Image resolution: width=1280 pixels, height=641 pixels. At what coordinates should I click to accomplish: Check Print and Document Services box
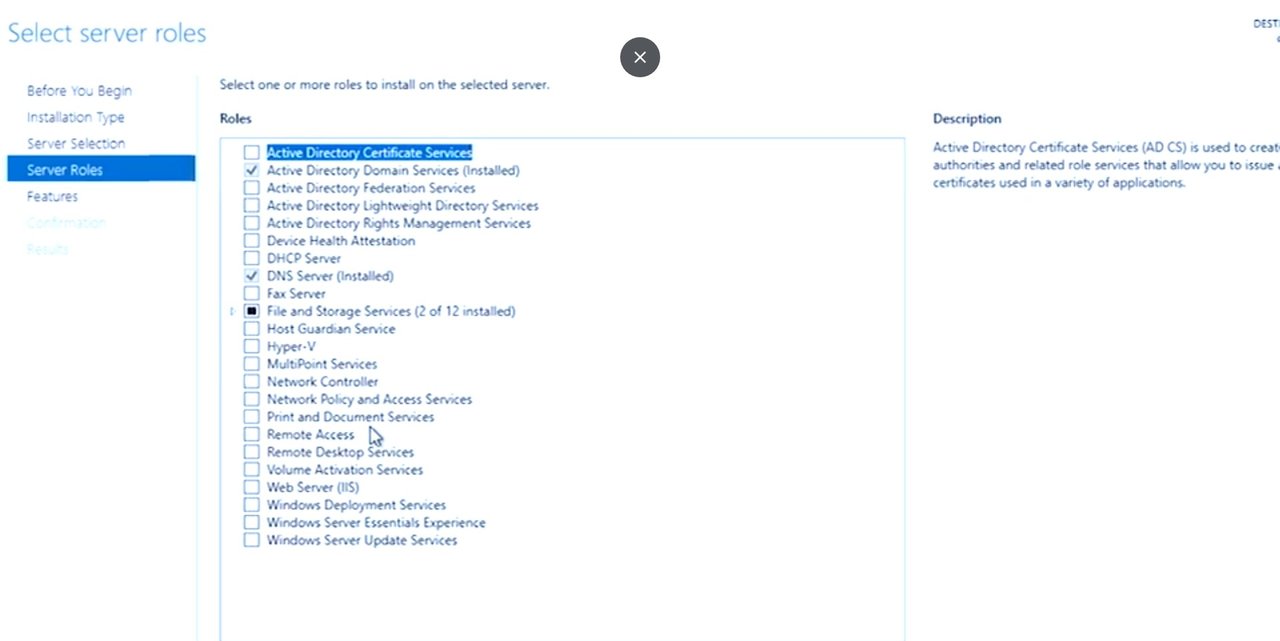pyautogui.click(x=251, y=417)
